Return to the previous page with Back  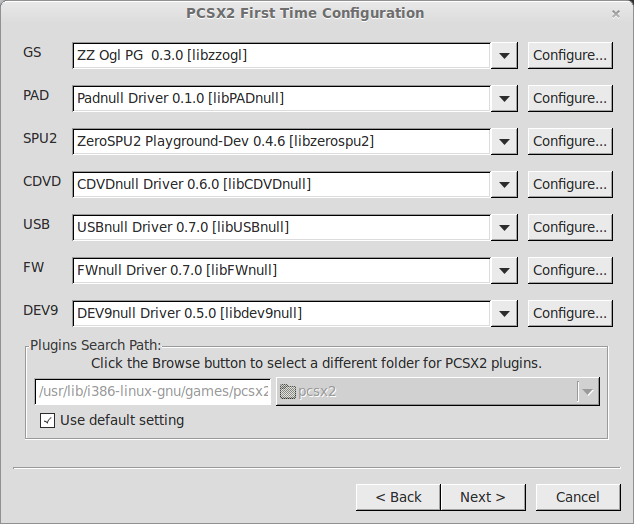[x=399, y=497]
